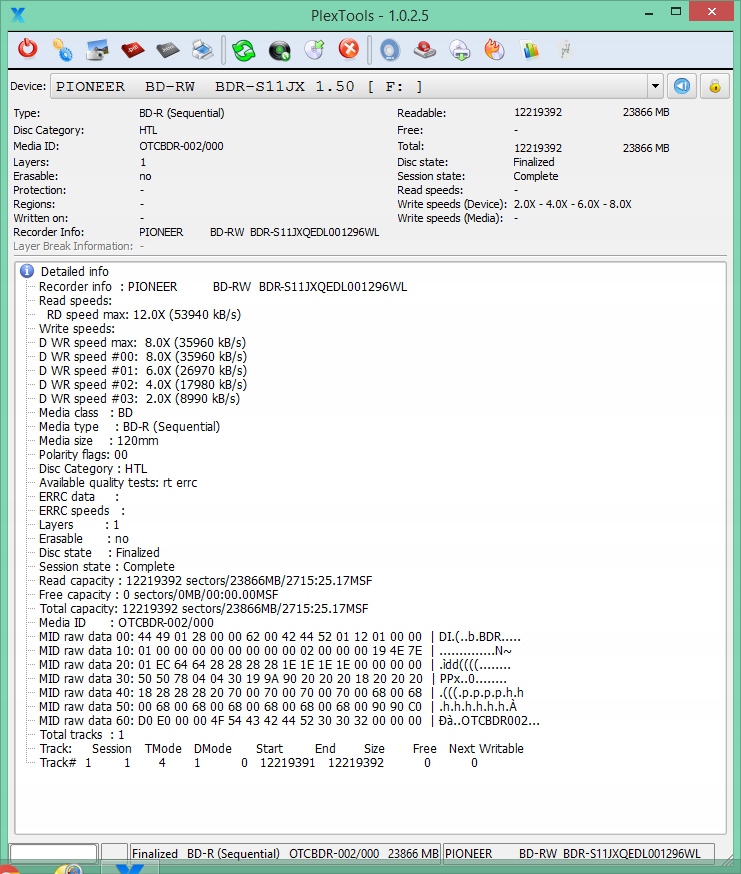Viewport: 741px width, 874px height.
Task: Export report with red PDF icon
Action: (x=133, y=50)
